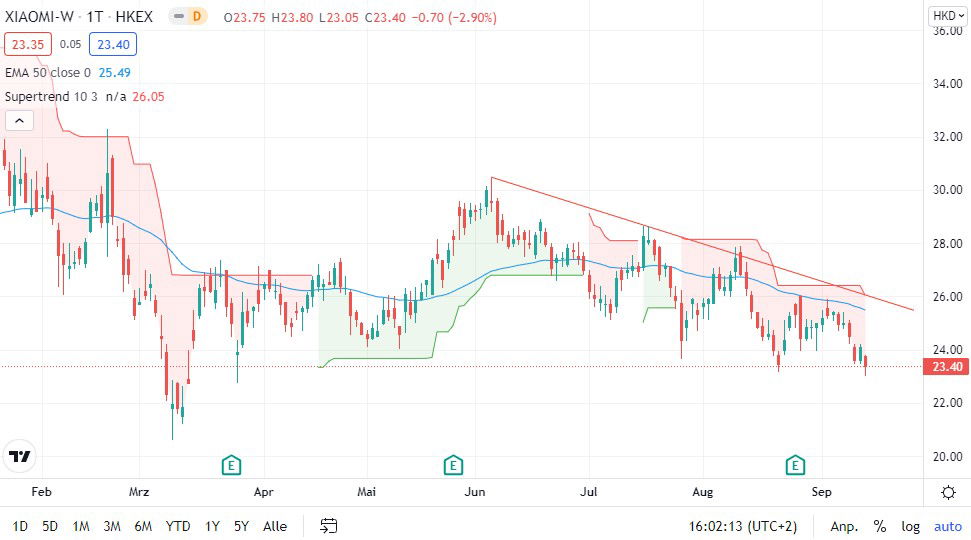Screen dimensions: 971x540
Task: Toggle percent scale mode
Action: pos(880,526)
